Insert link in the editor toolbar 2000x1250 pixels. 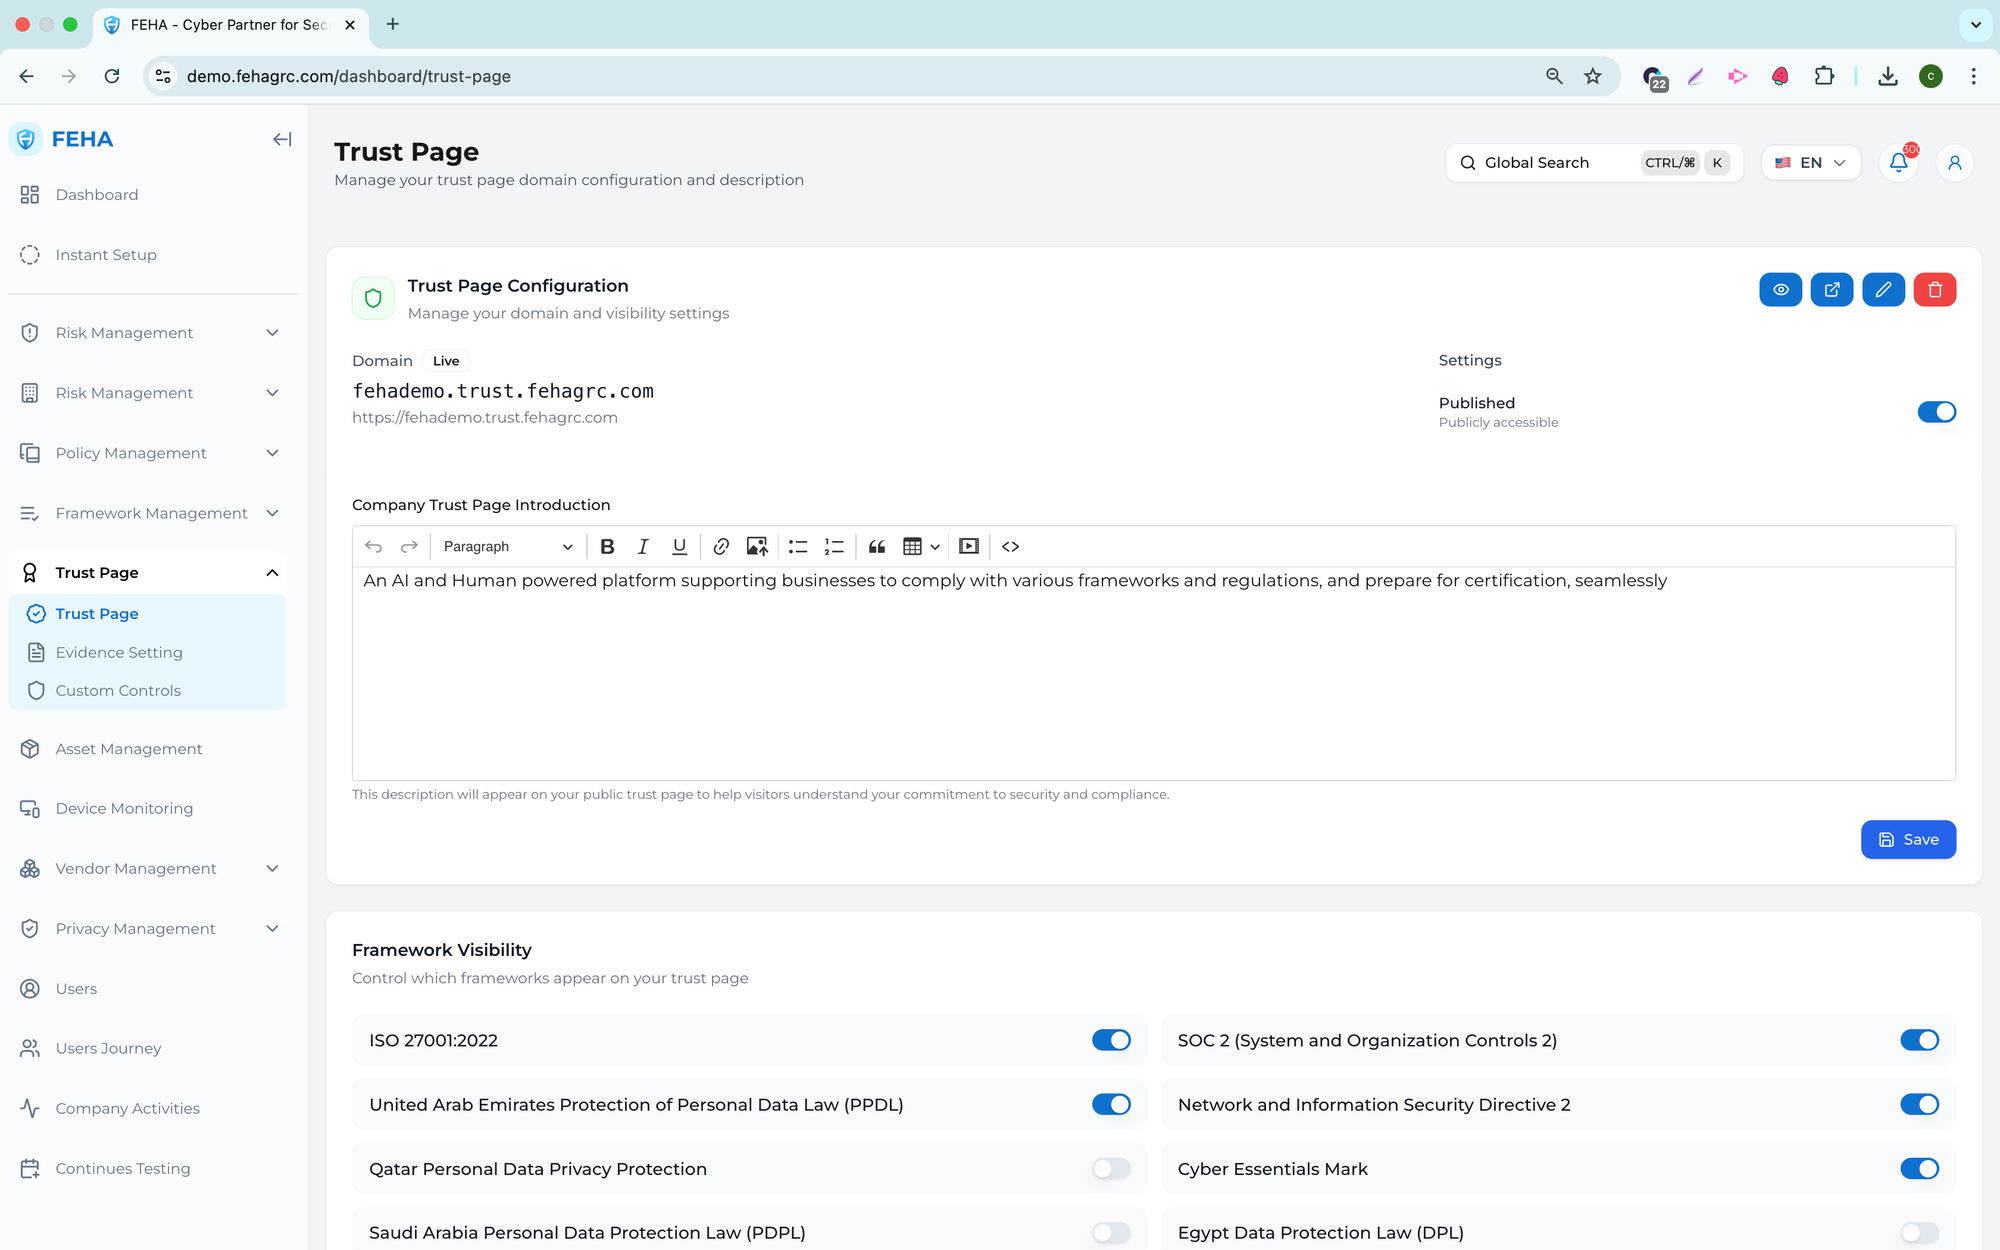point(721,546)
